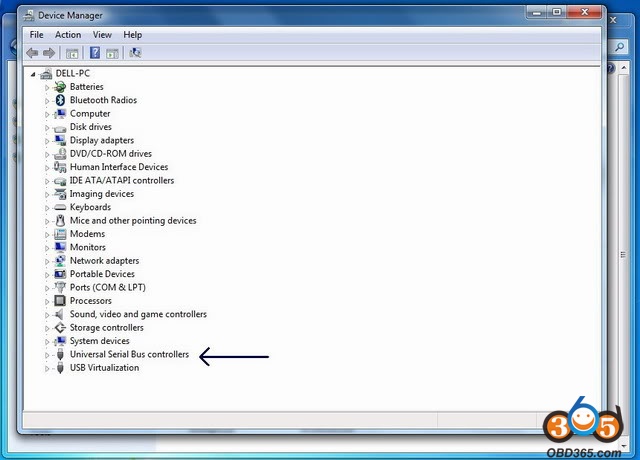
Task: Select the Portable Devices label
Action: tap(102, 274)
